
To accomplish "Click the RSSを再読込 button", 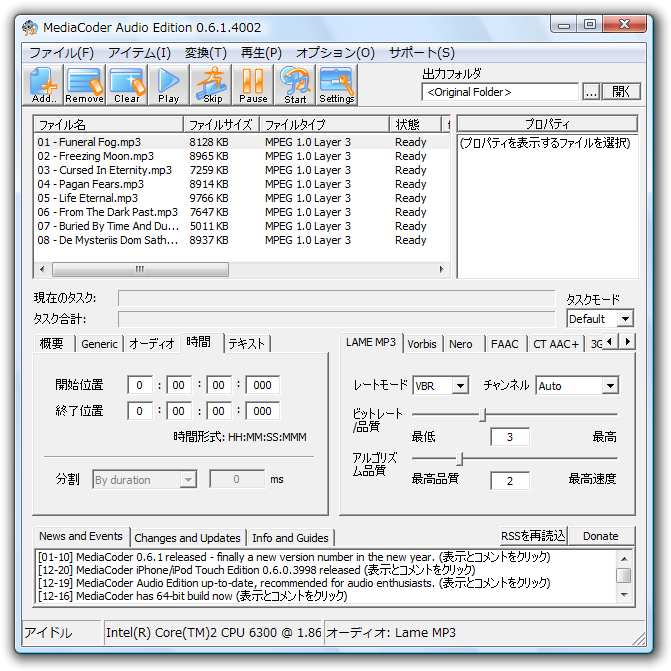I will [x=533, y=536].
